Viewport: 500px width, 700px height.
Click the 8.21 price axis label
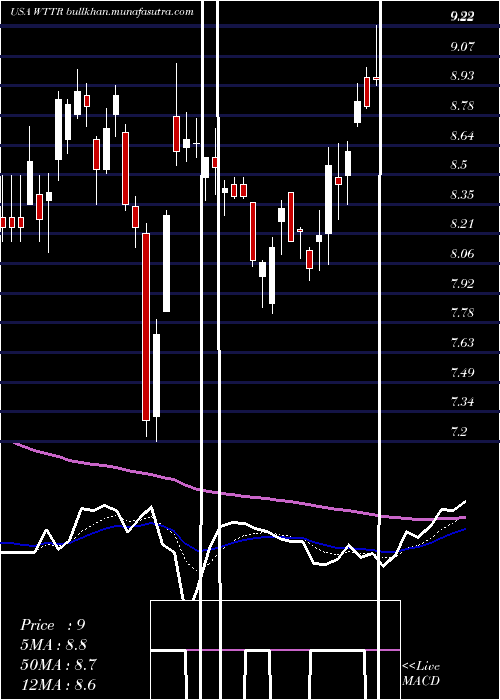pyautogui.click(x=462, y=224)
